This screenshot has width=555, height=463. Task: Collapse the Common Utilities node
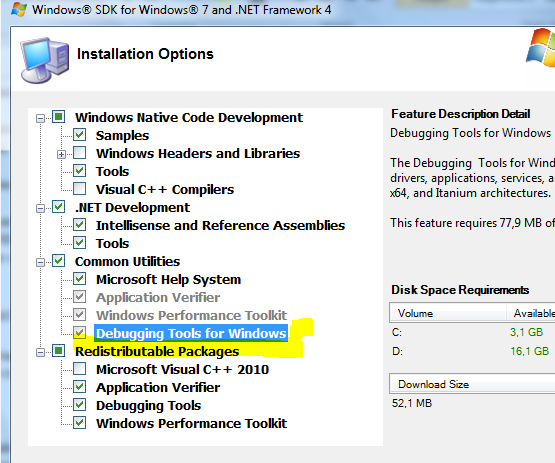(40, 263)
